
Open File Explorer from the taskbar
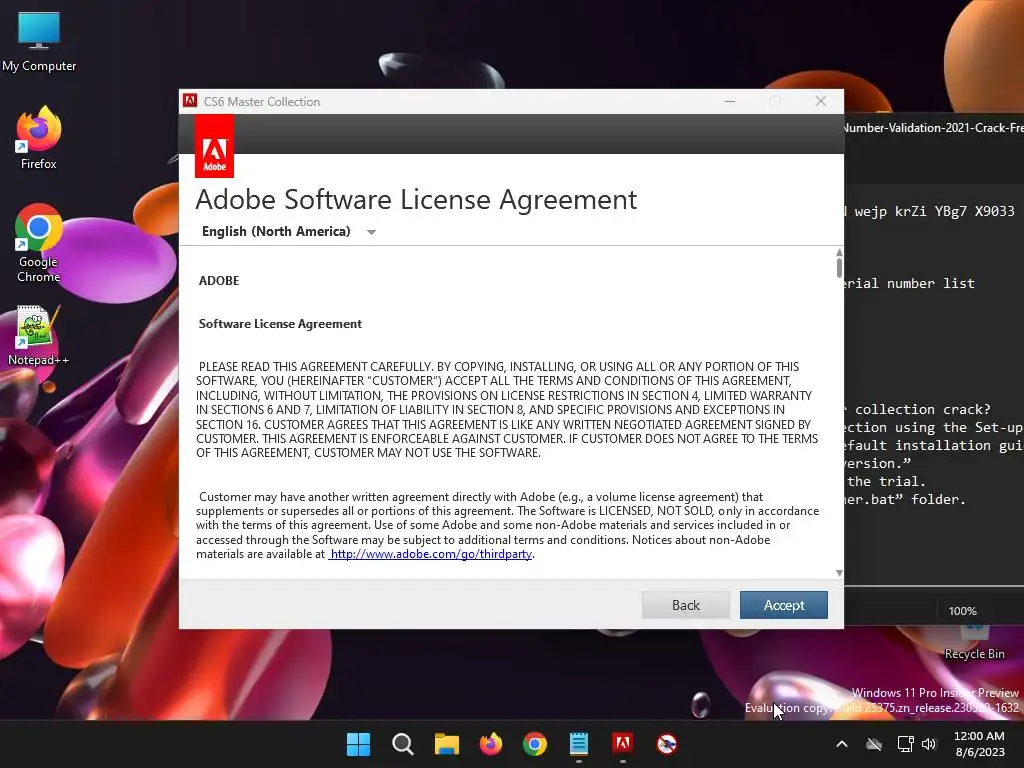(447, 744)
